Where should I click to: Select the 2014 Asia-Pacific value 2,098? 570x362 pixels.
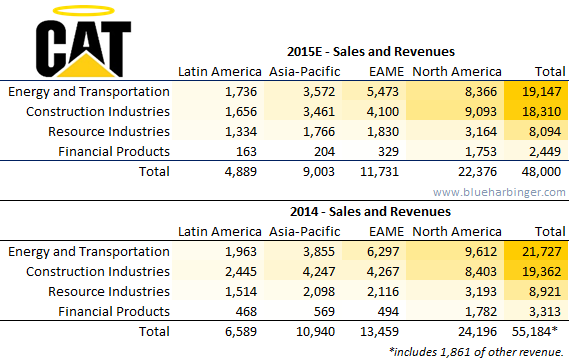(319, 291)
